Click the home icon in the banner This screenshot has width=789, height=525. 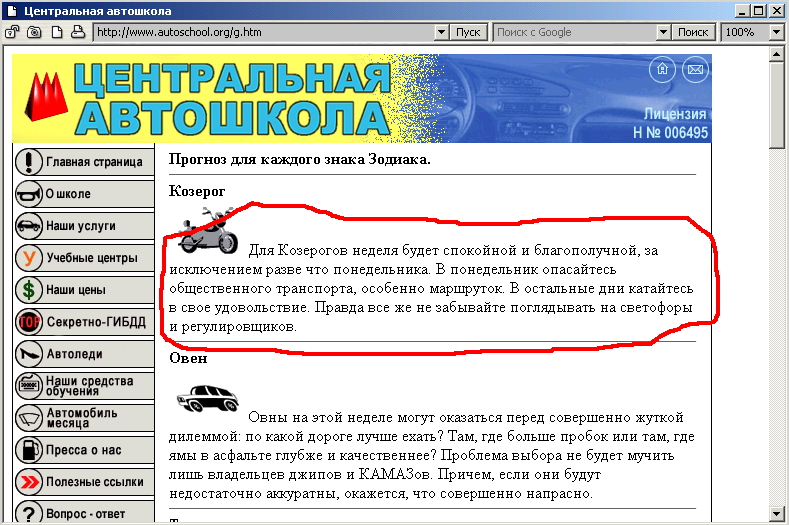tap(662, 69)
